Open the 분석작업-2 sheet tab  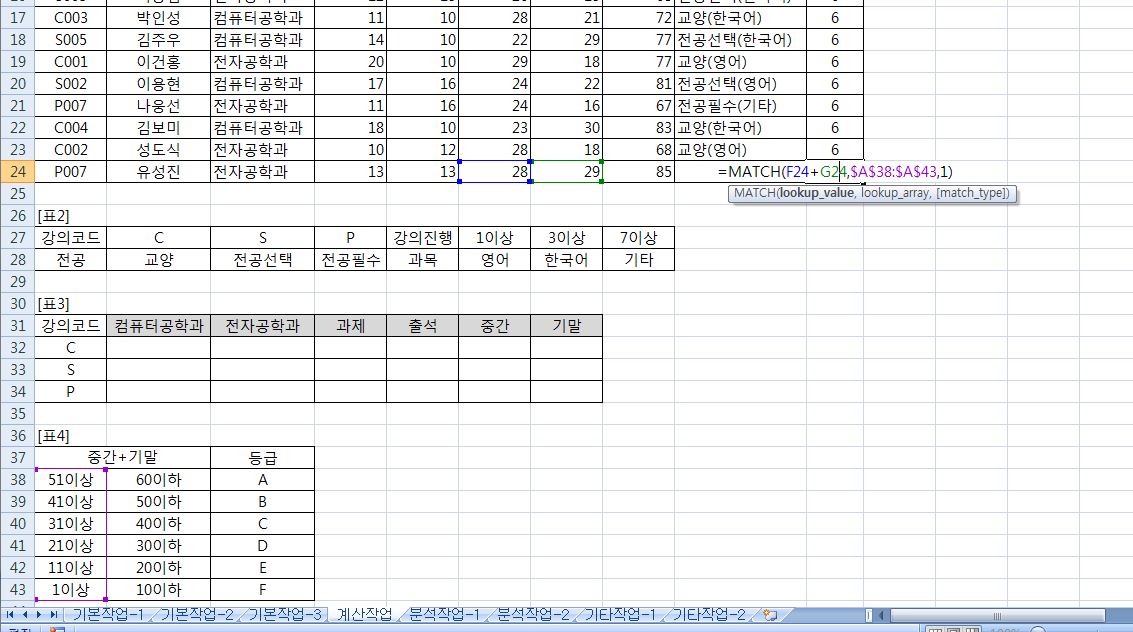(x=533, y=614)
